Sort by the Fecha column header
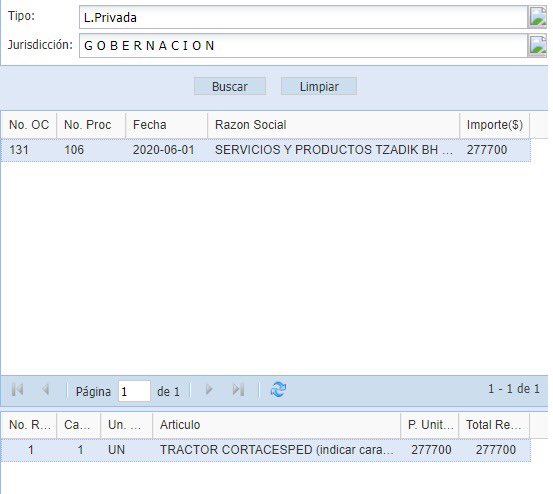Screen dimensions: 553x494 pos(166,125)
